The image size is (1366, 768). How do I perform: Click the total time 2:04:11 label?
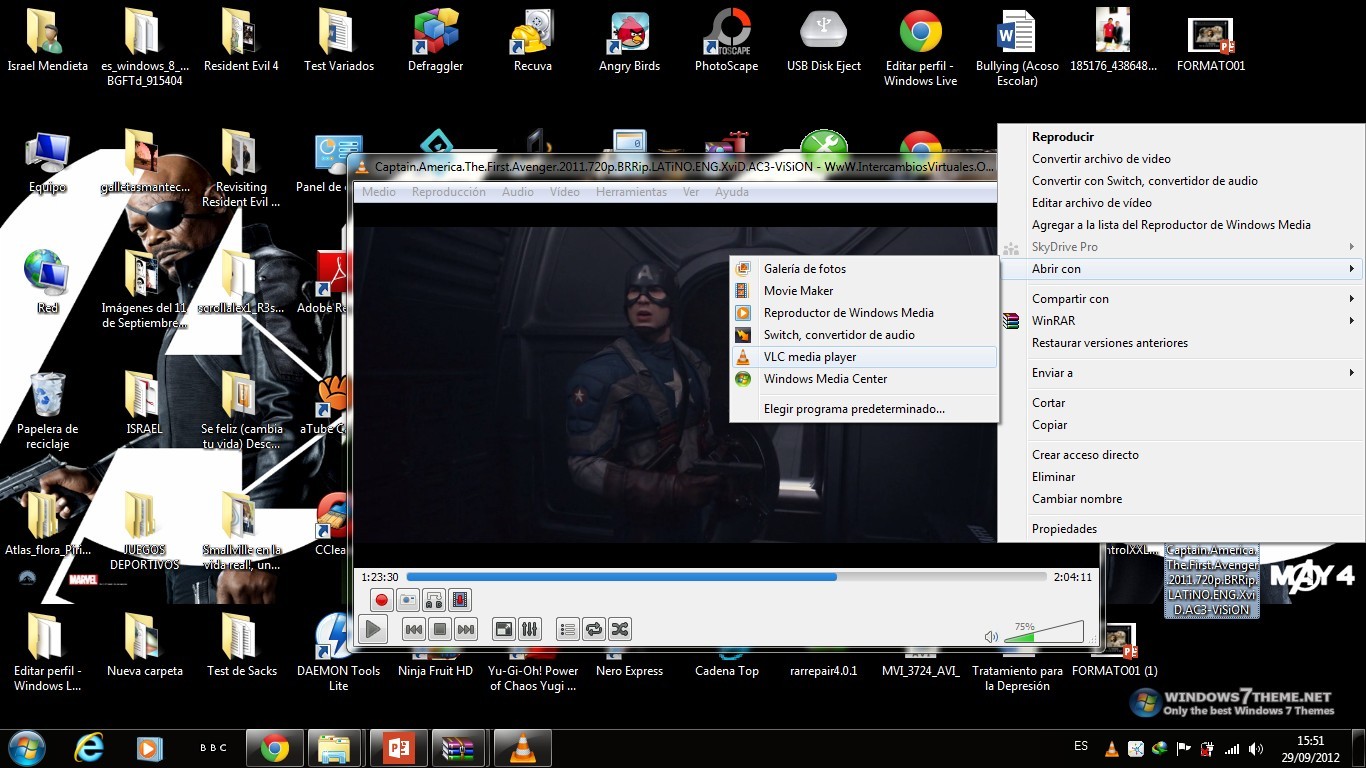[1072, 577]
